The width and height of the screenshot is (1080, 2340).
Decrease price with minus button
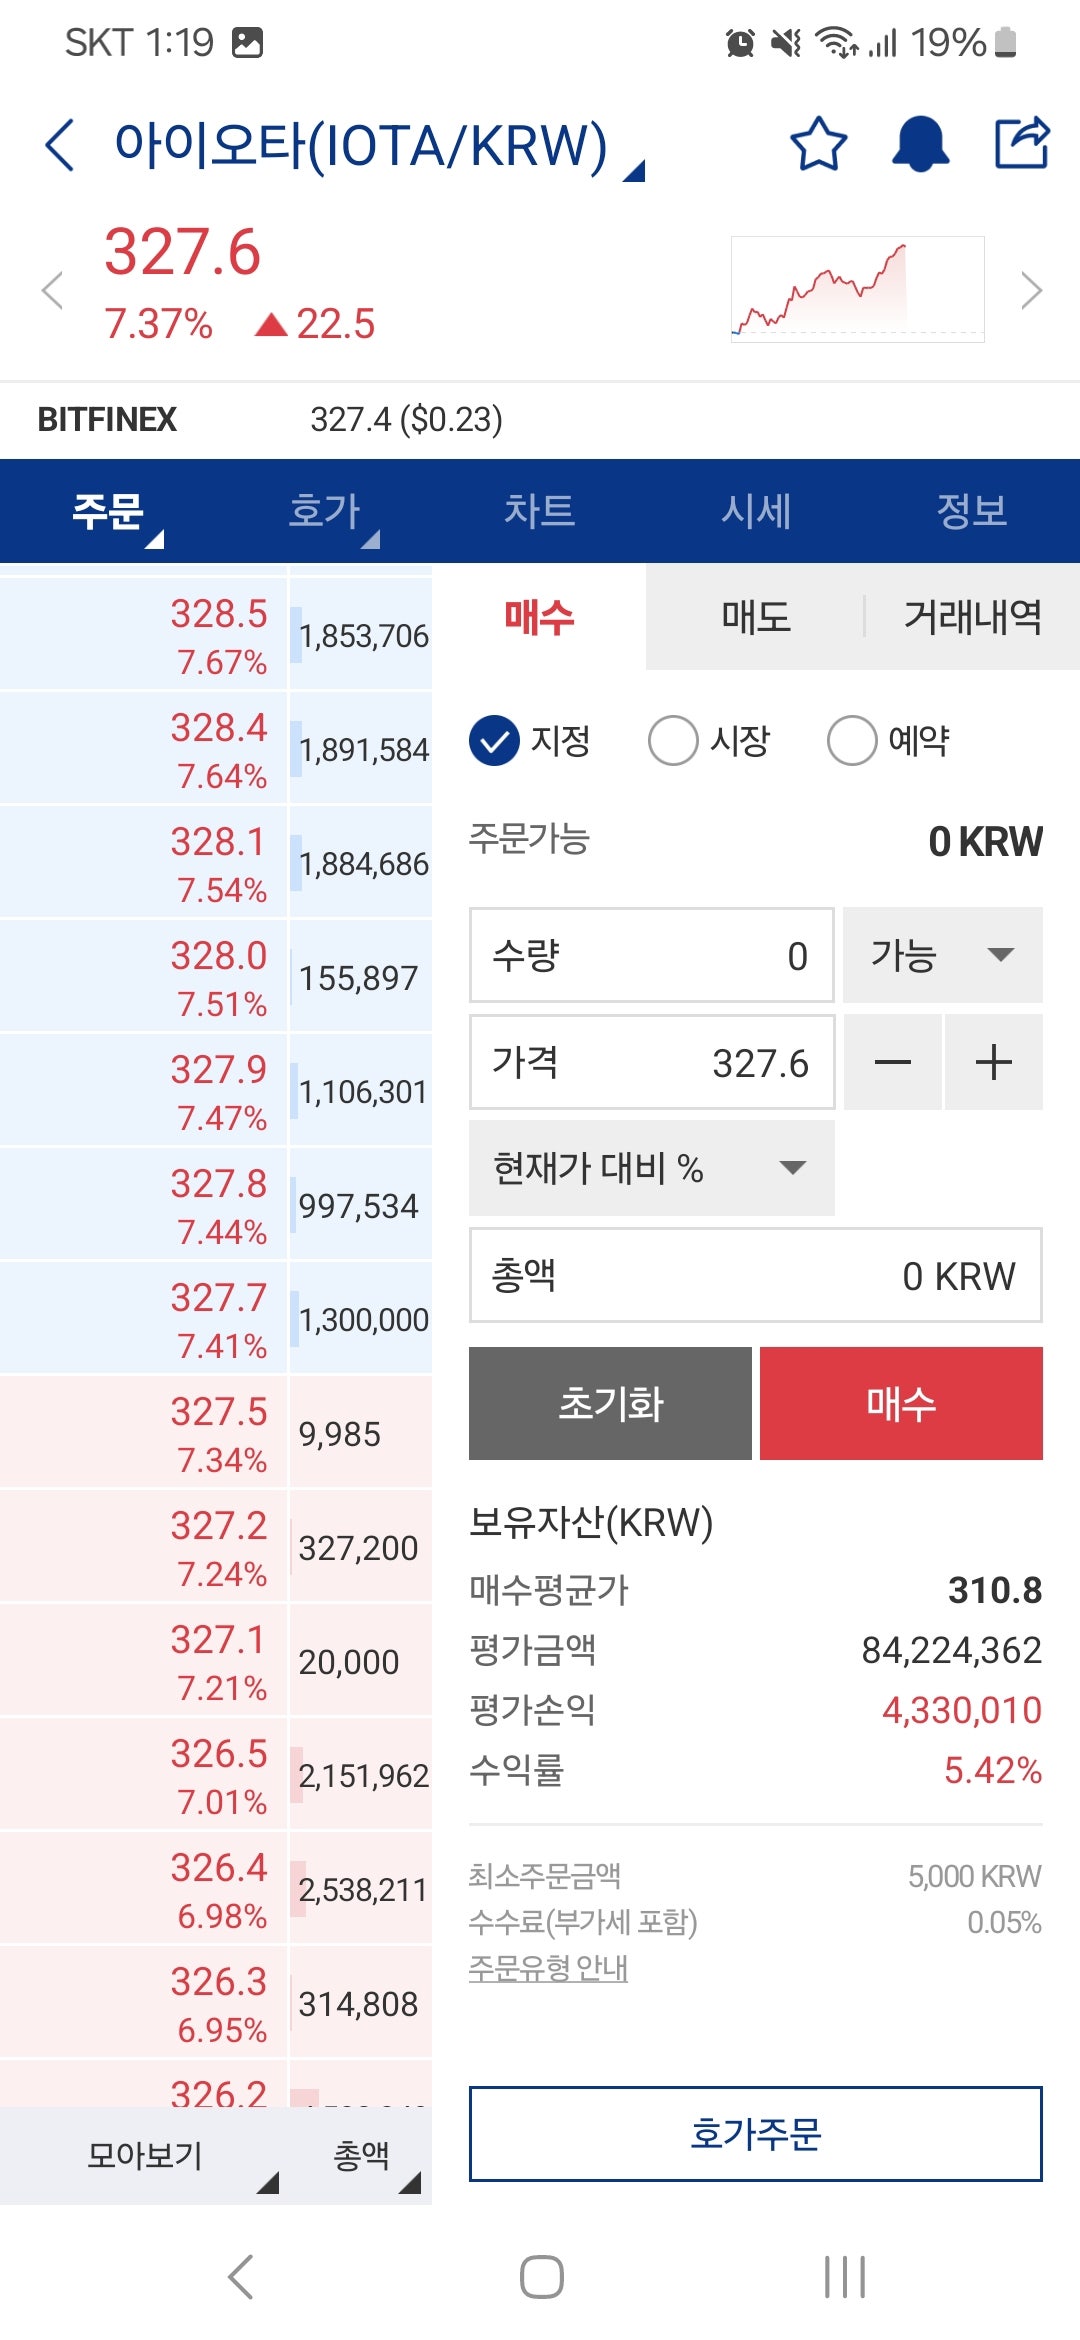click(x=892, y=1062)
